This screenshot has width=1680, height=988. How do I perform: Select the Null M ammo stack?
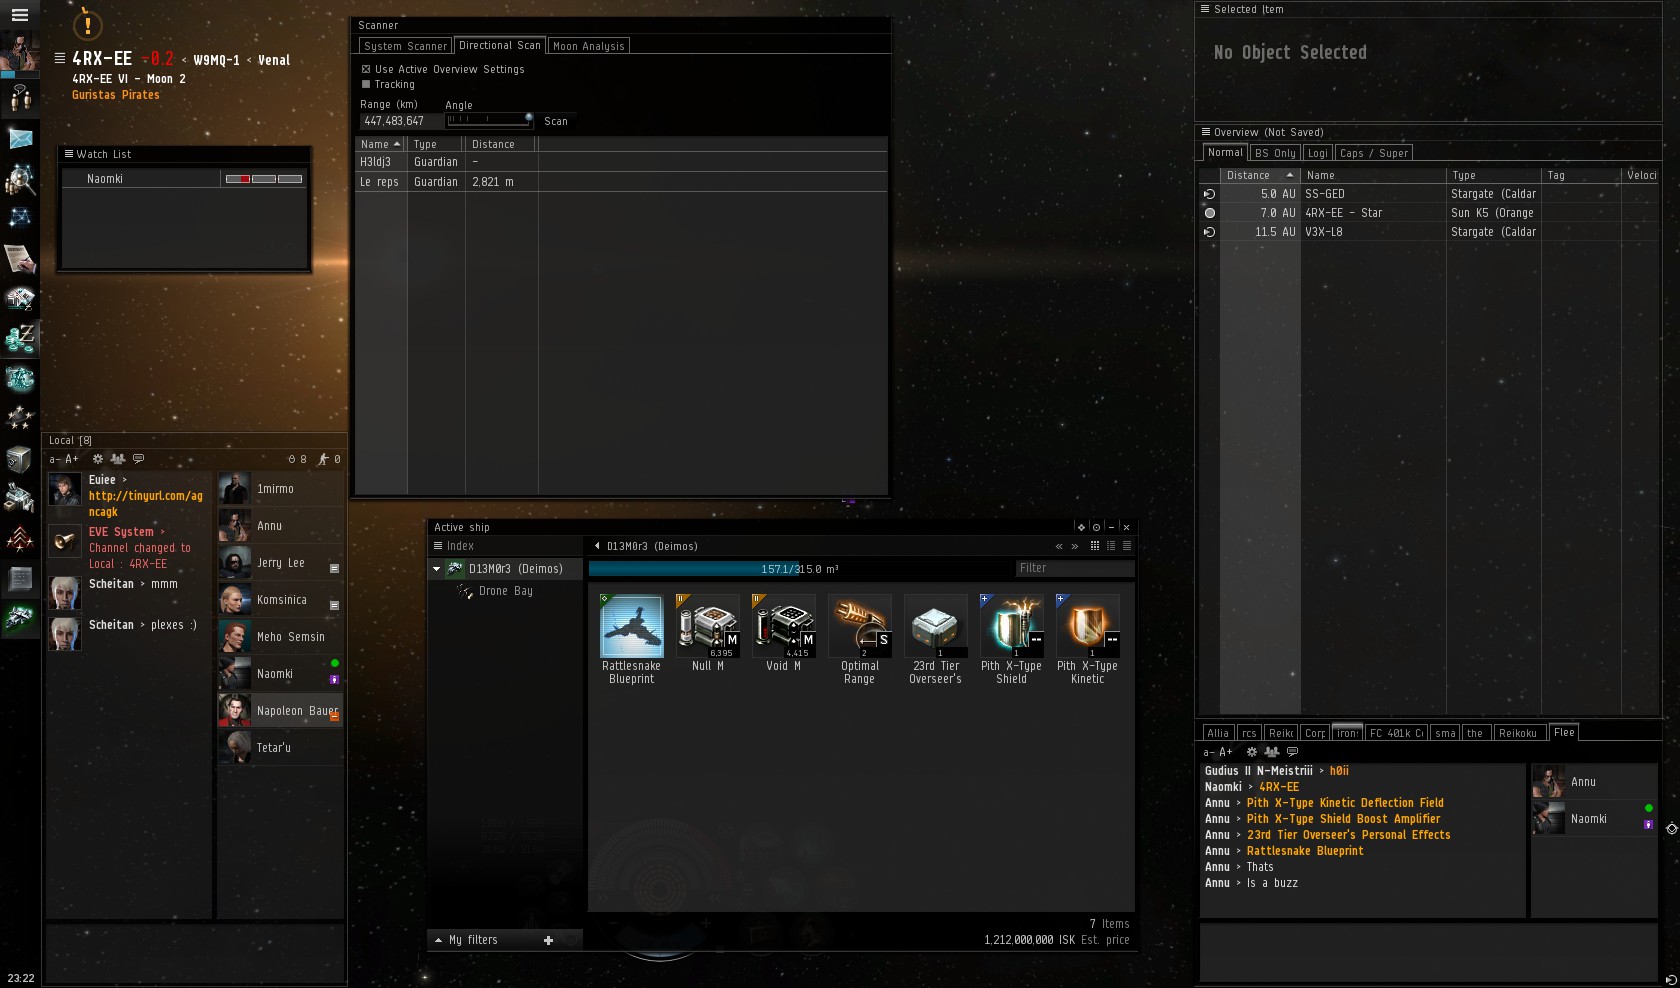[707, 633]
